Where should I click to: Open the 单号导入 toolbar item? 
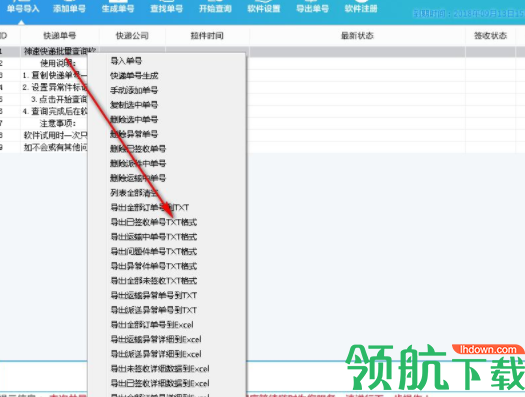tap(23, 8)
